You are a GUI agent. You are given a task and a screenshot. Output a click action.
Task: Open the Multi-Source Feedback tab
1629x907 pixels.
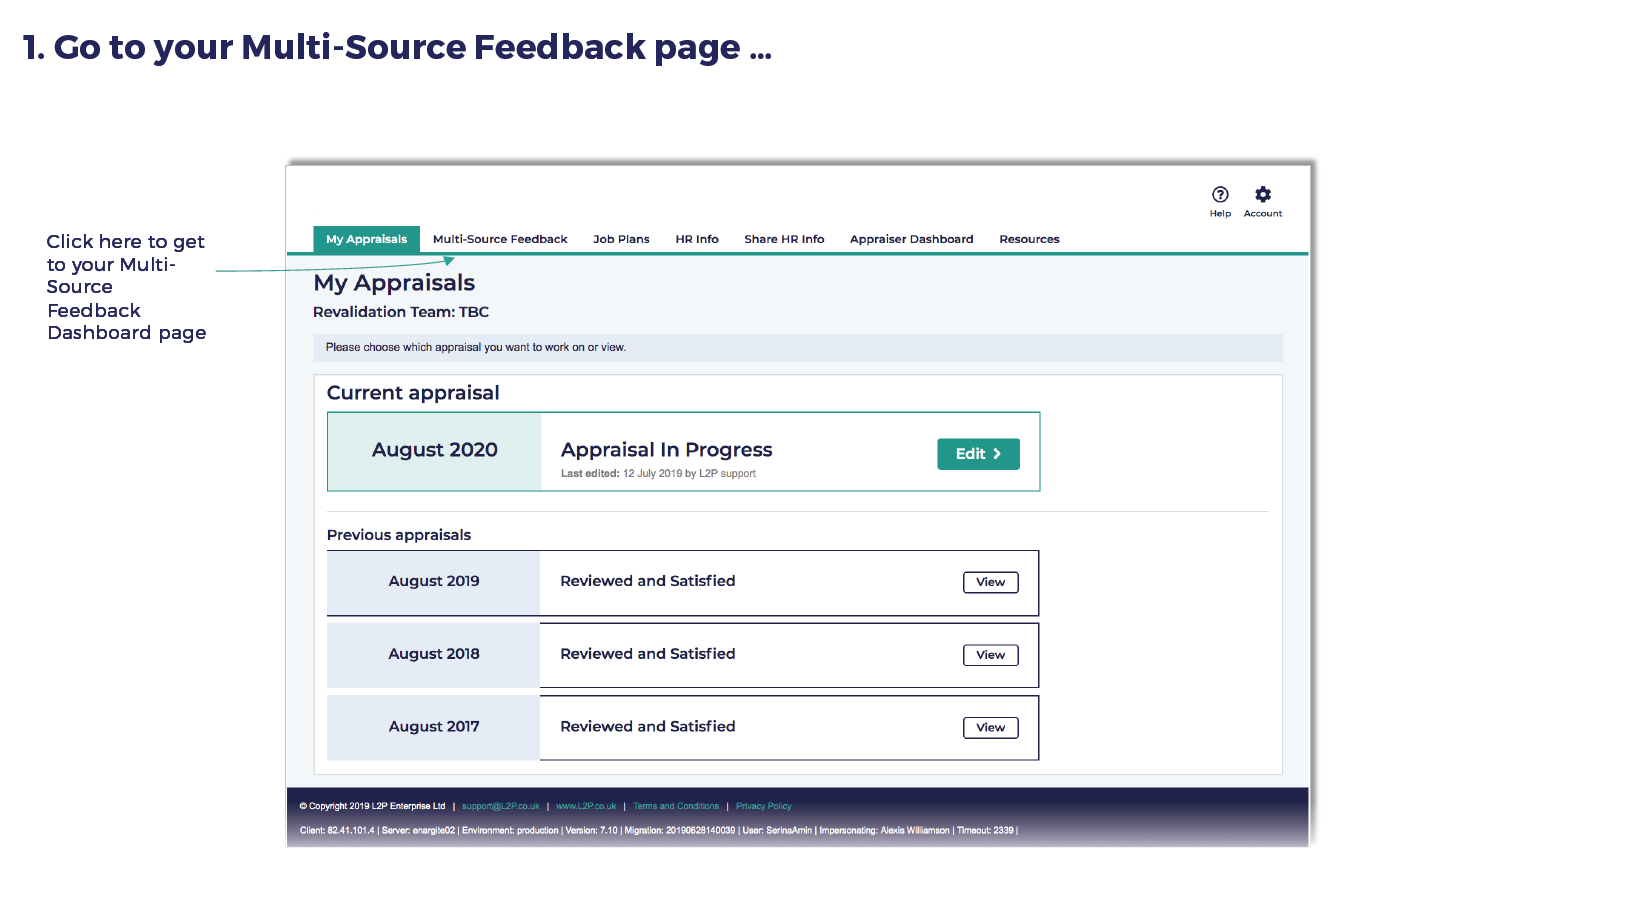click(500, 240)
